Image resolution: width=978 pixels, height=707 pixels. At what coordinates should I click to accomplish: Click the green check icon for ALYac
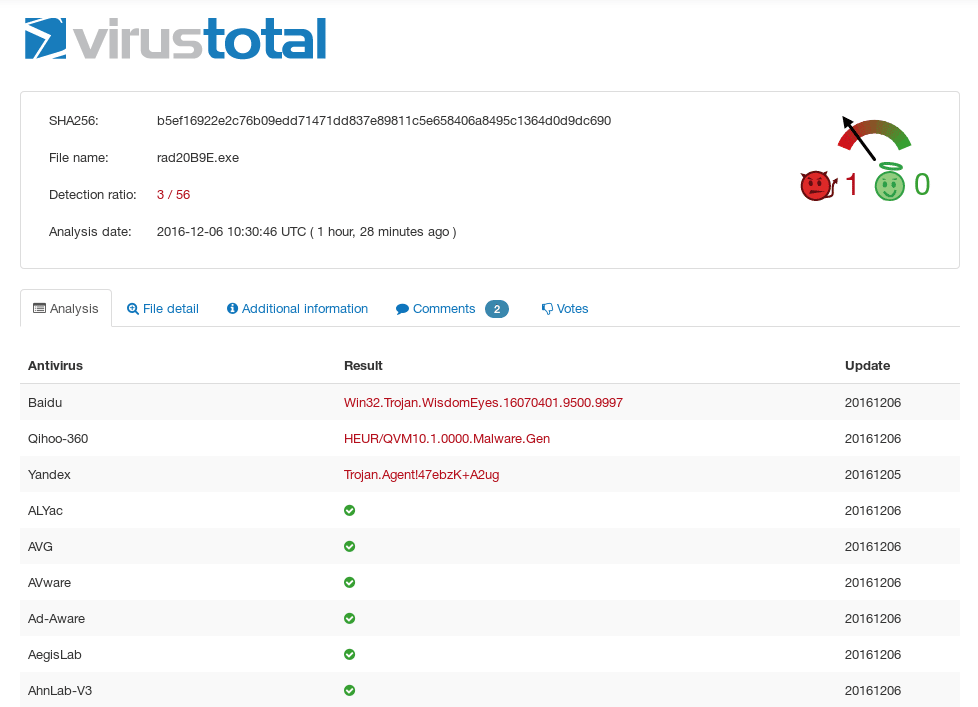click(349, 511)
